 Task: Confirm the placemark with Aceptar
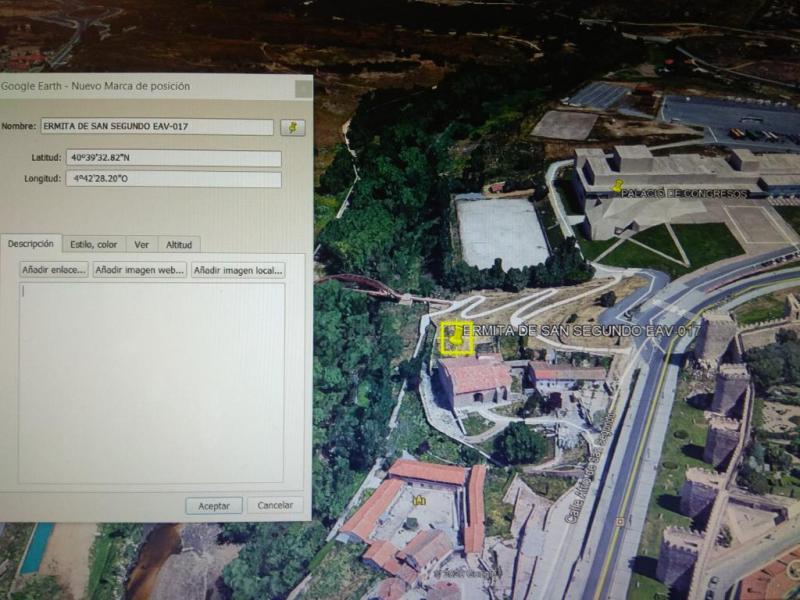[213, 506]
